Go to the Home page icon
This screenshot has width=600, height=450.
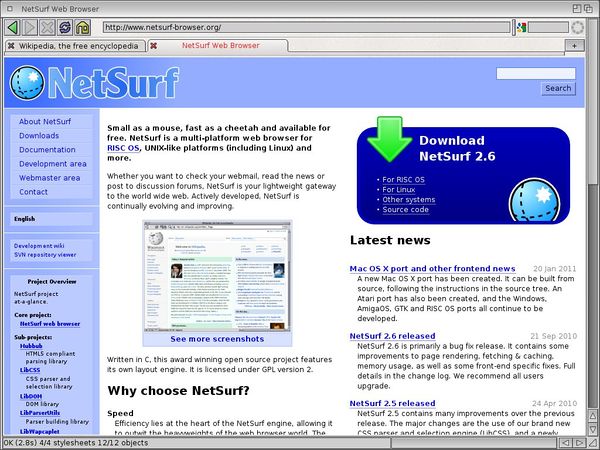tap(83, 27)
